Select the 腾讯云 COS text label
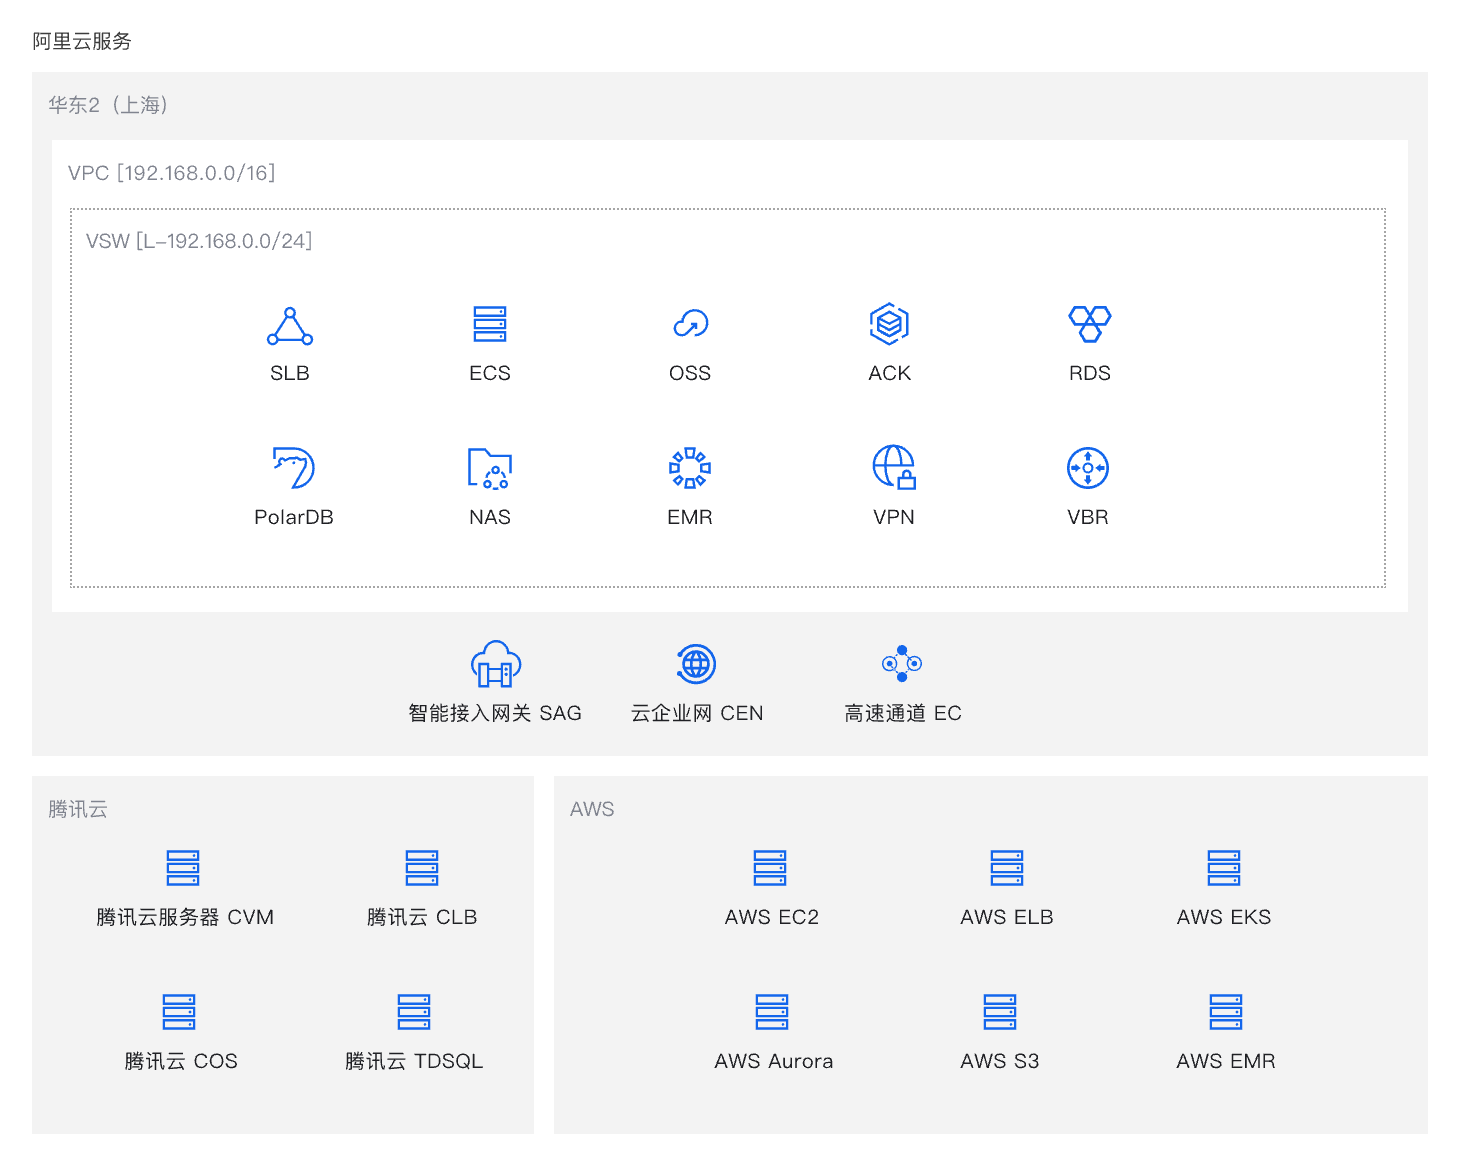 click(181, 1061)
